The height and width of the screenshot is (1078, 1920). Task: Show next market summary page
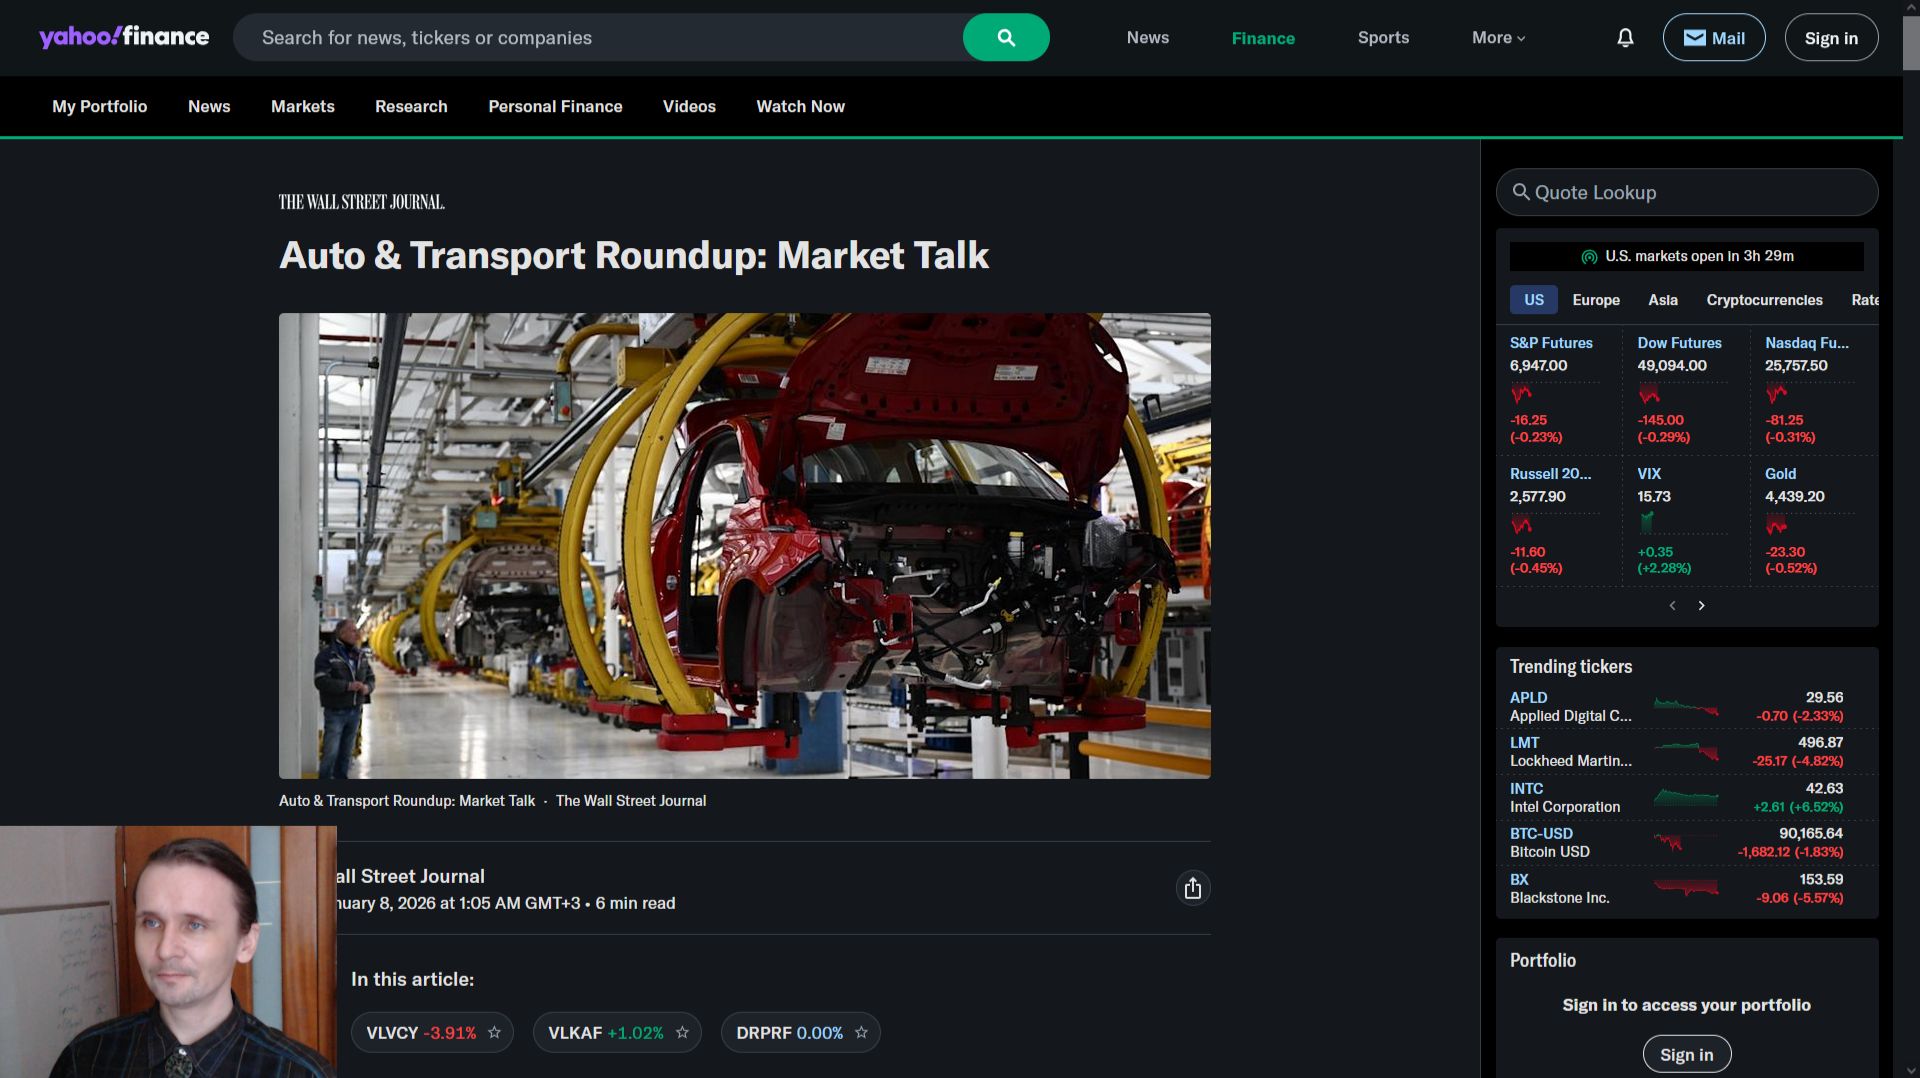click(1701, 605)
